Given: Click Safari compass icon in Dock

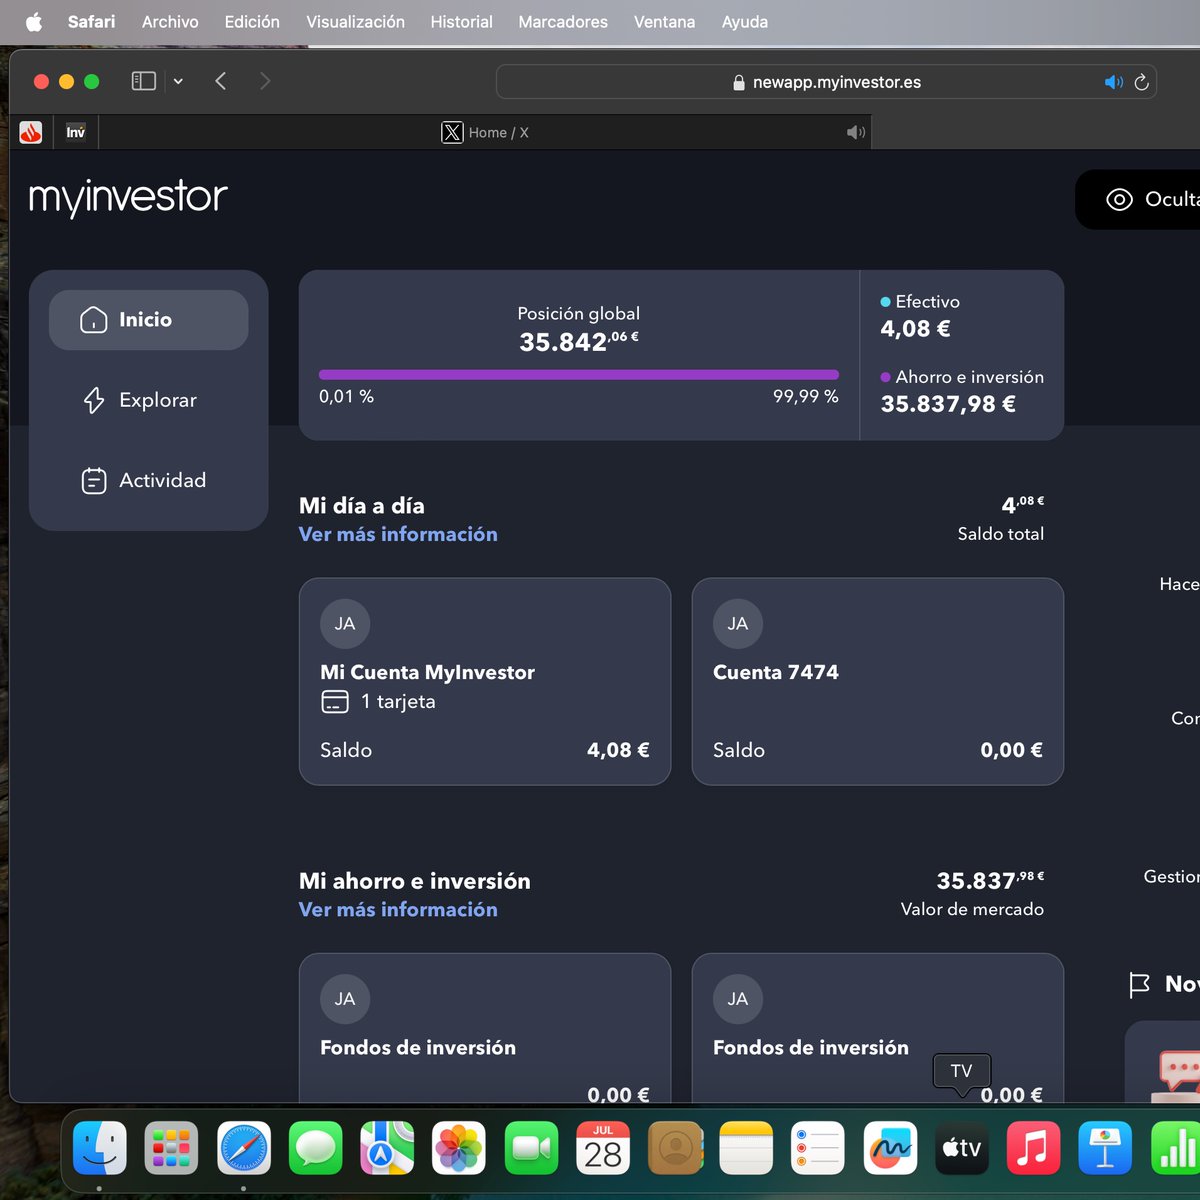Looking at the screenshot, I should (244, 1148).
